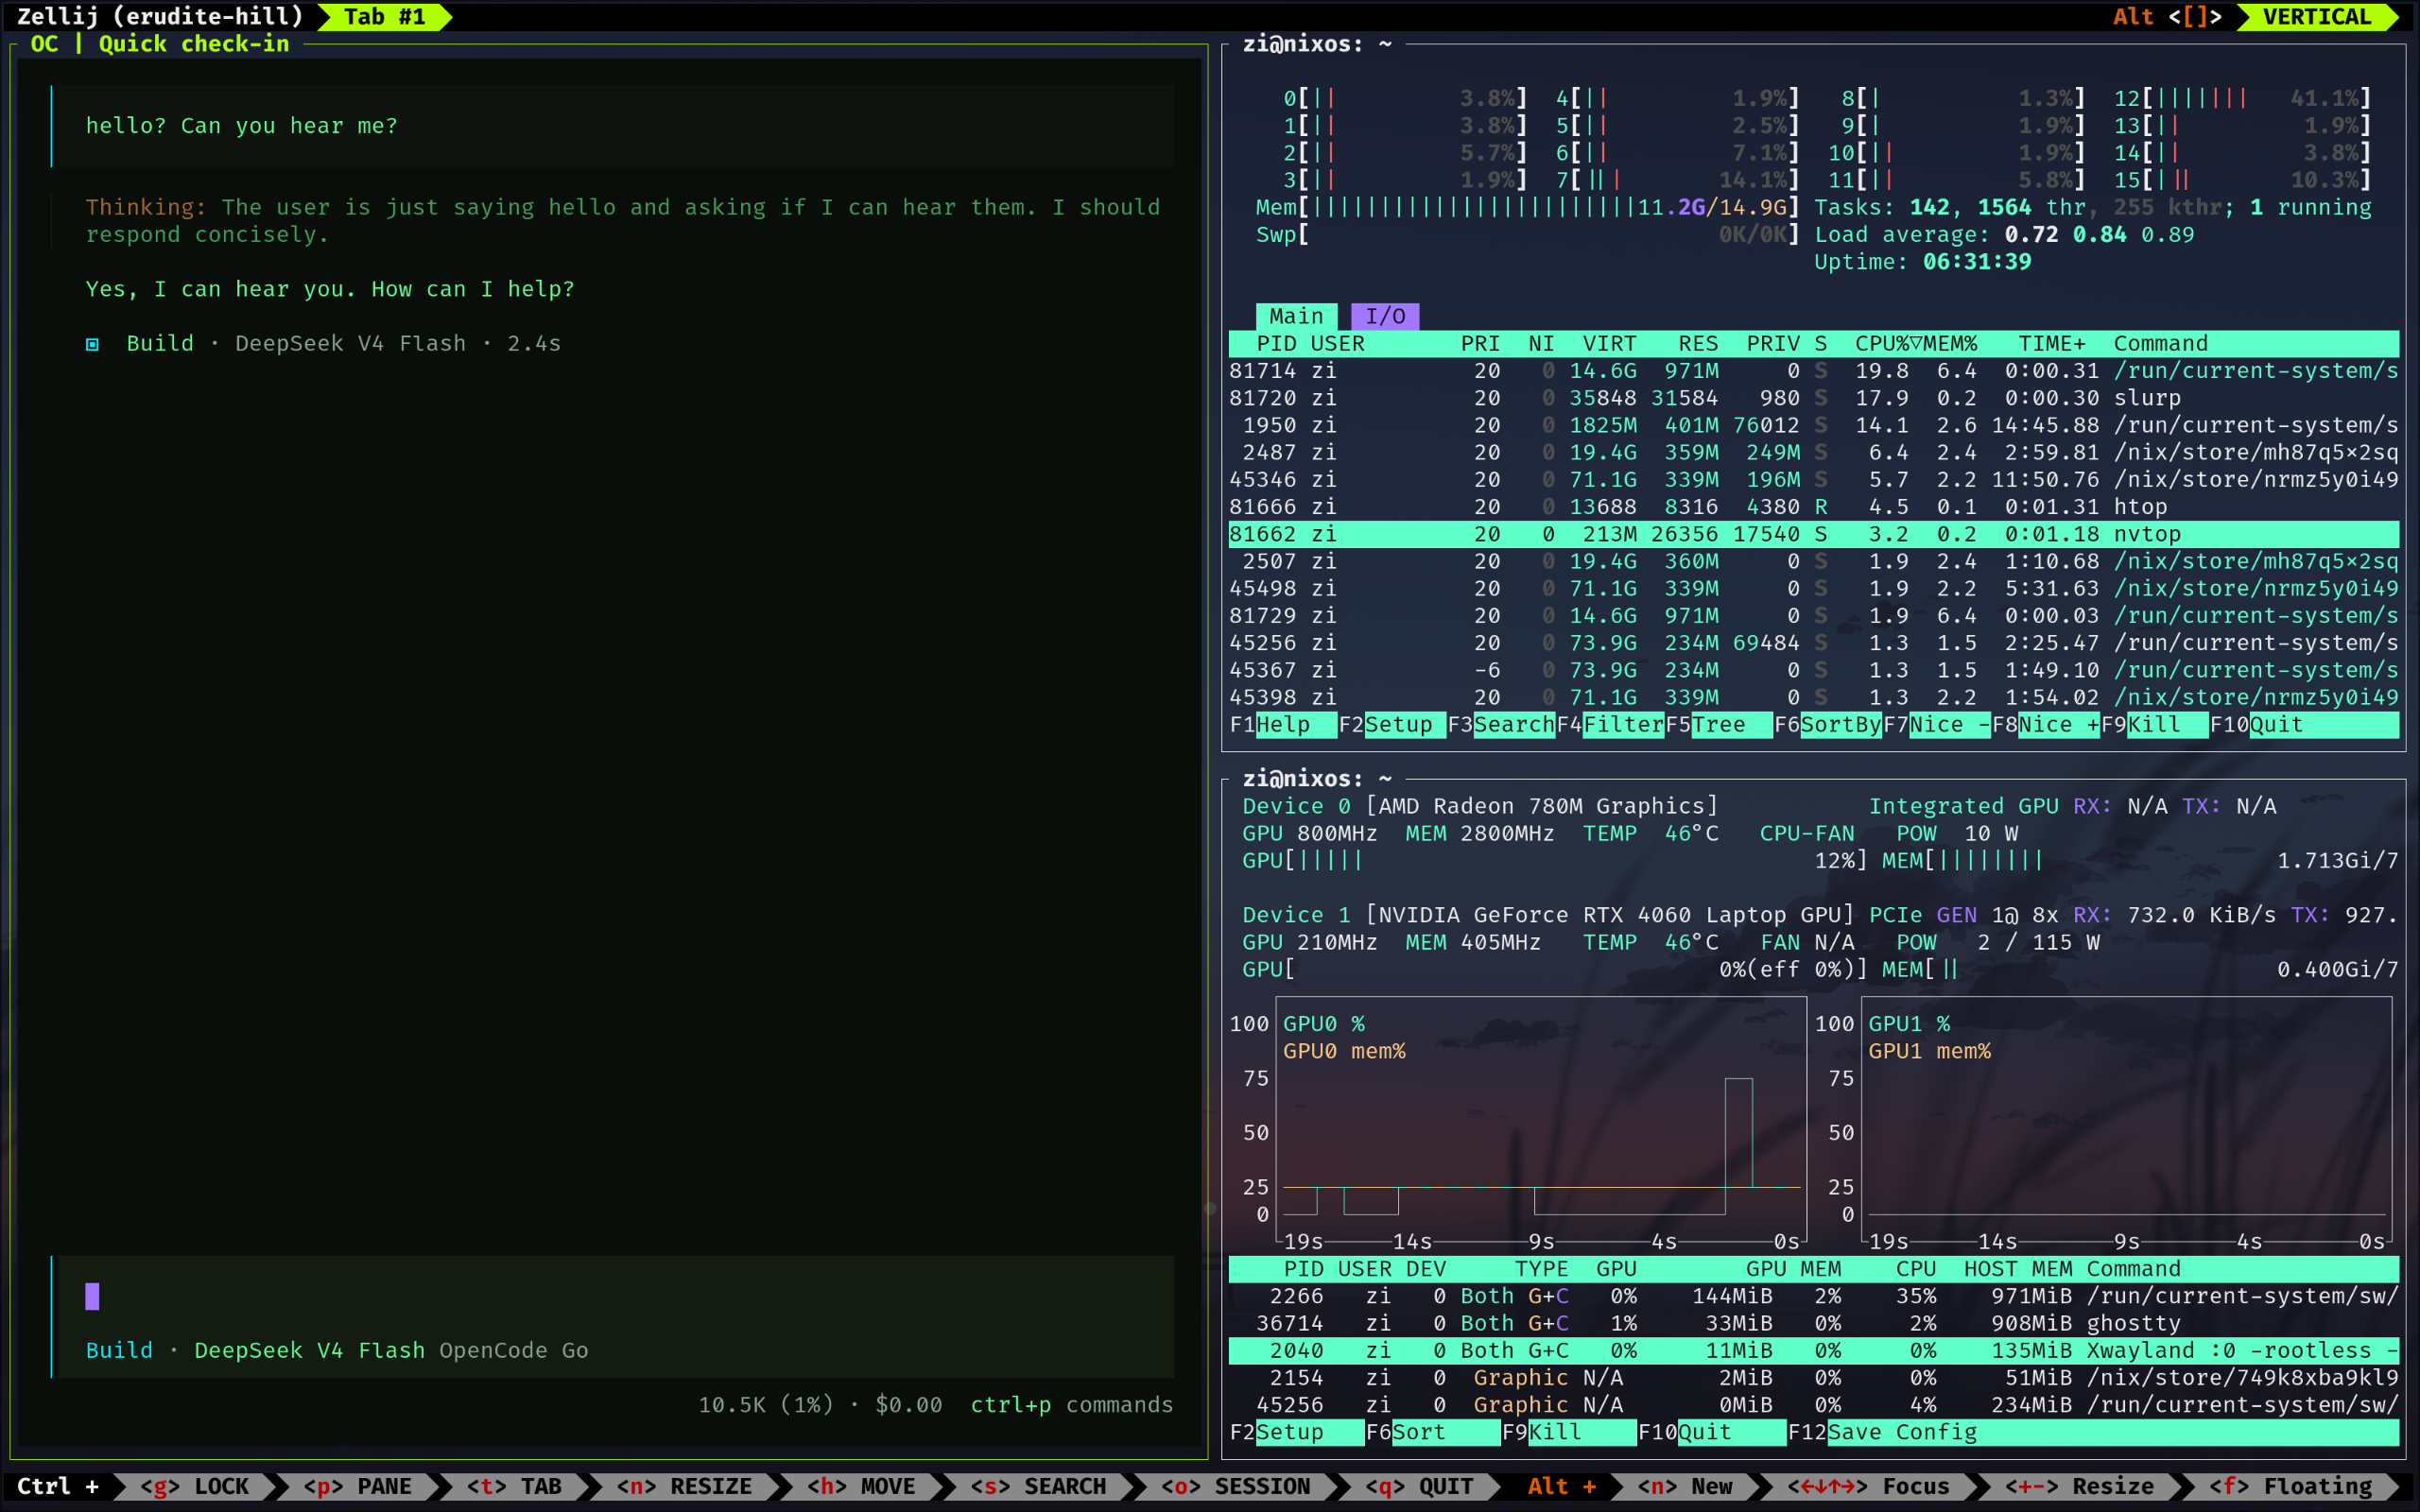Click F8 Nice + in htop
Viewport: 2420px width, 1512px height.
click(x=2046, y=725)
